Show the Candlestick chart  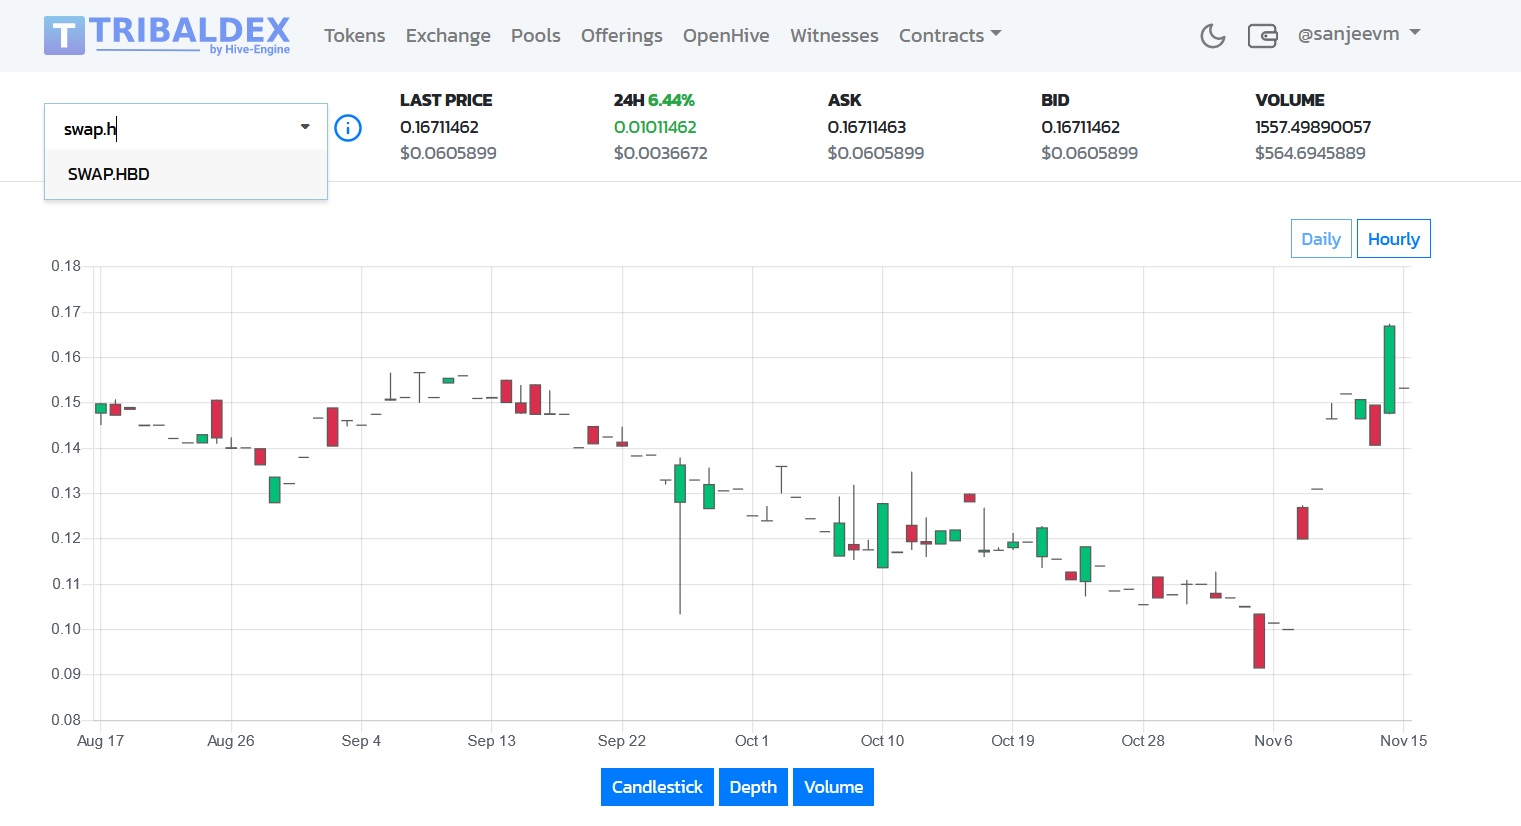657,787
